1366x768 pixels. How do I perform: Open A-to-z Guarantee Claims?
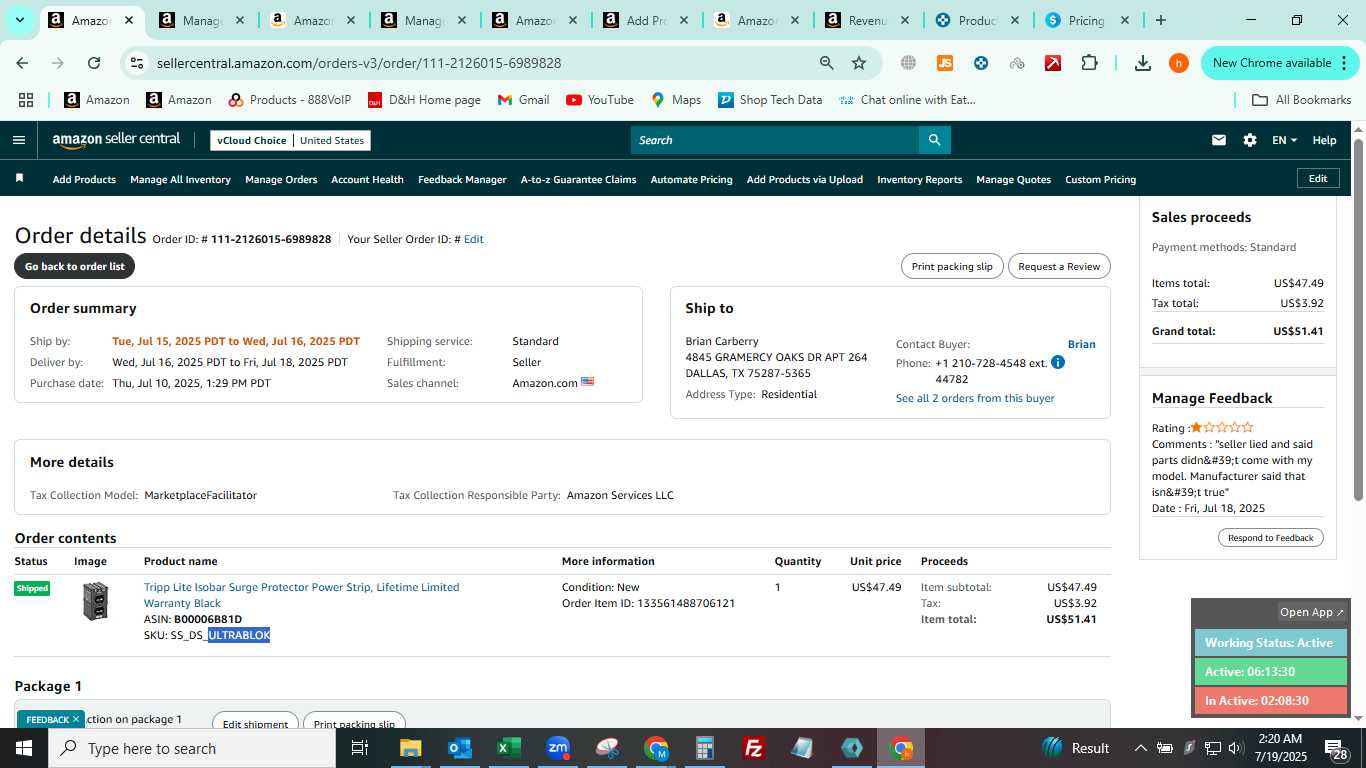(578, 179)
